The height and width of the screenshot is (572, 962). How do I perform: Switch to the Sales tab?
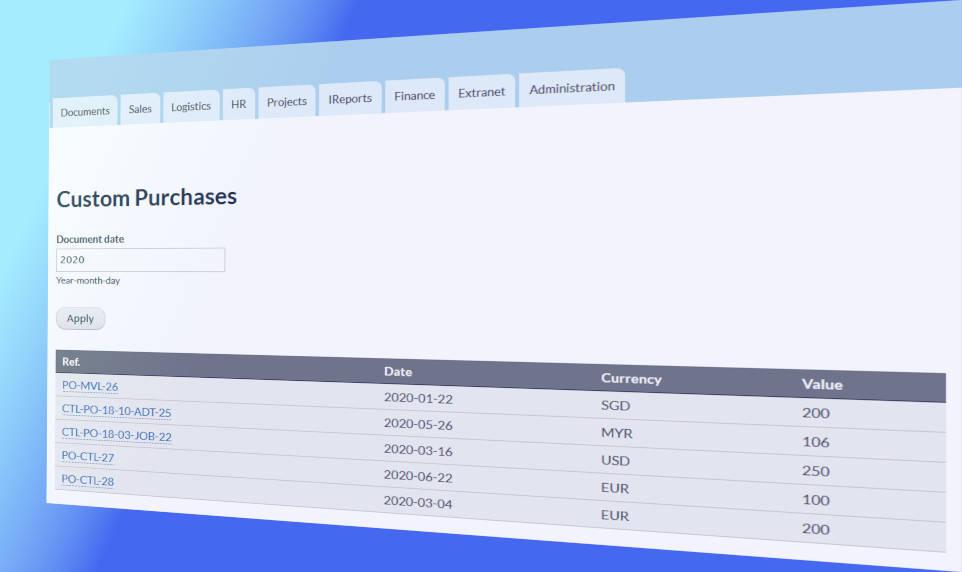coord(140,109)
